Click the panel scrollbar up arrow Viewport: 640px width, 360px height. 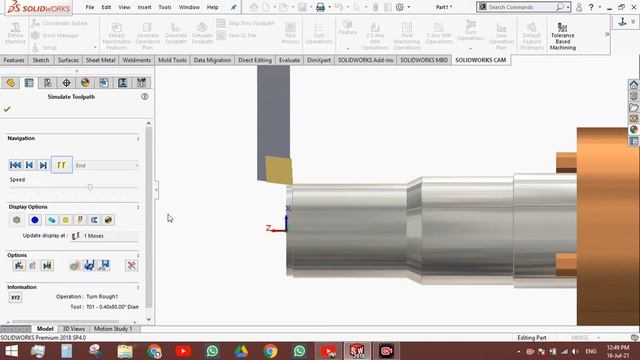149,123
